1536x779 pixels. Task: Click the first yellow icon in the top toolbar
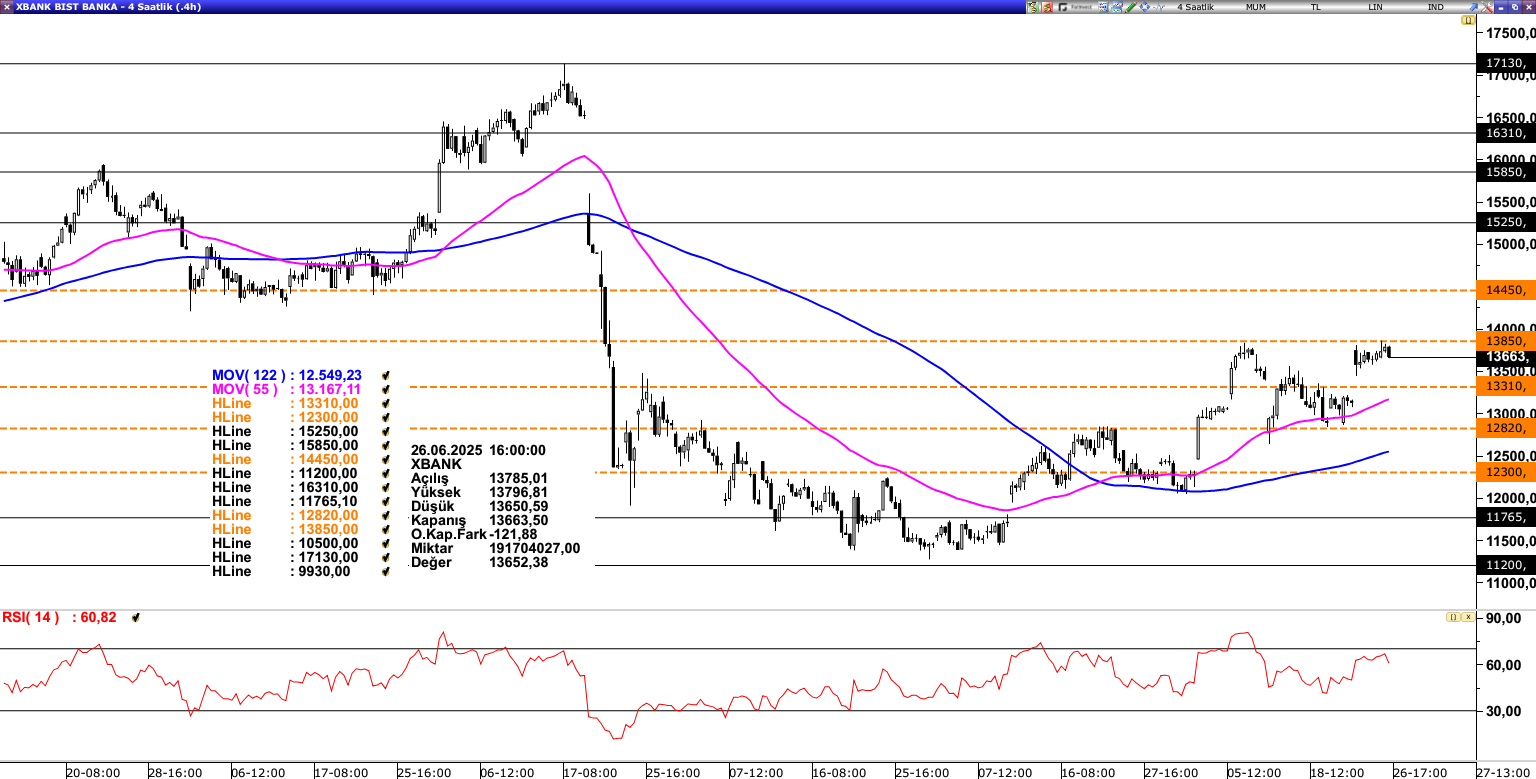(1033, 7)
